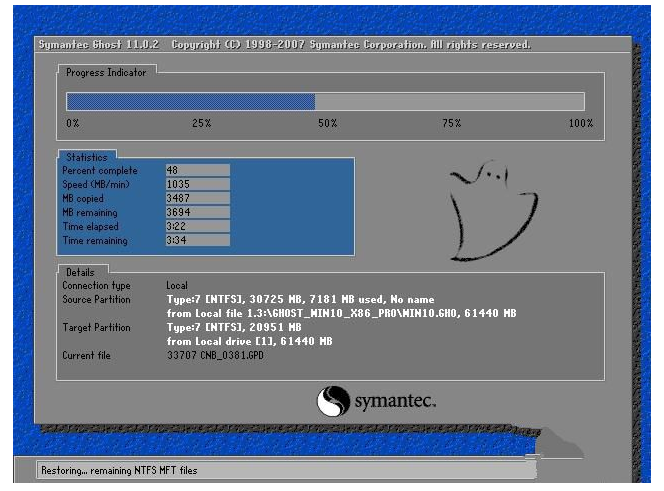Click the Progress Indicator group label

[105, 73]
